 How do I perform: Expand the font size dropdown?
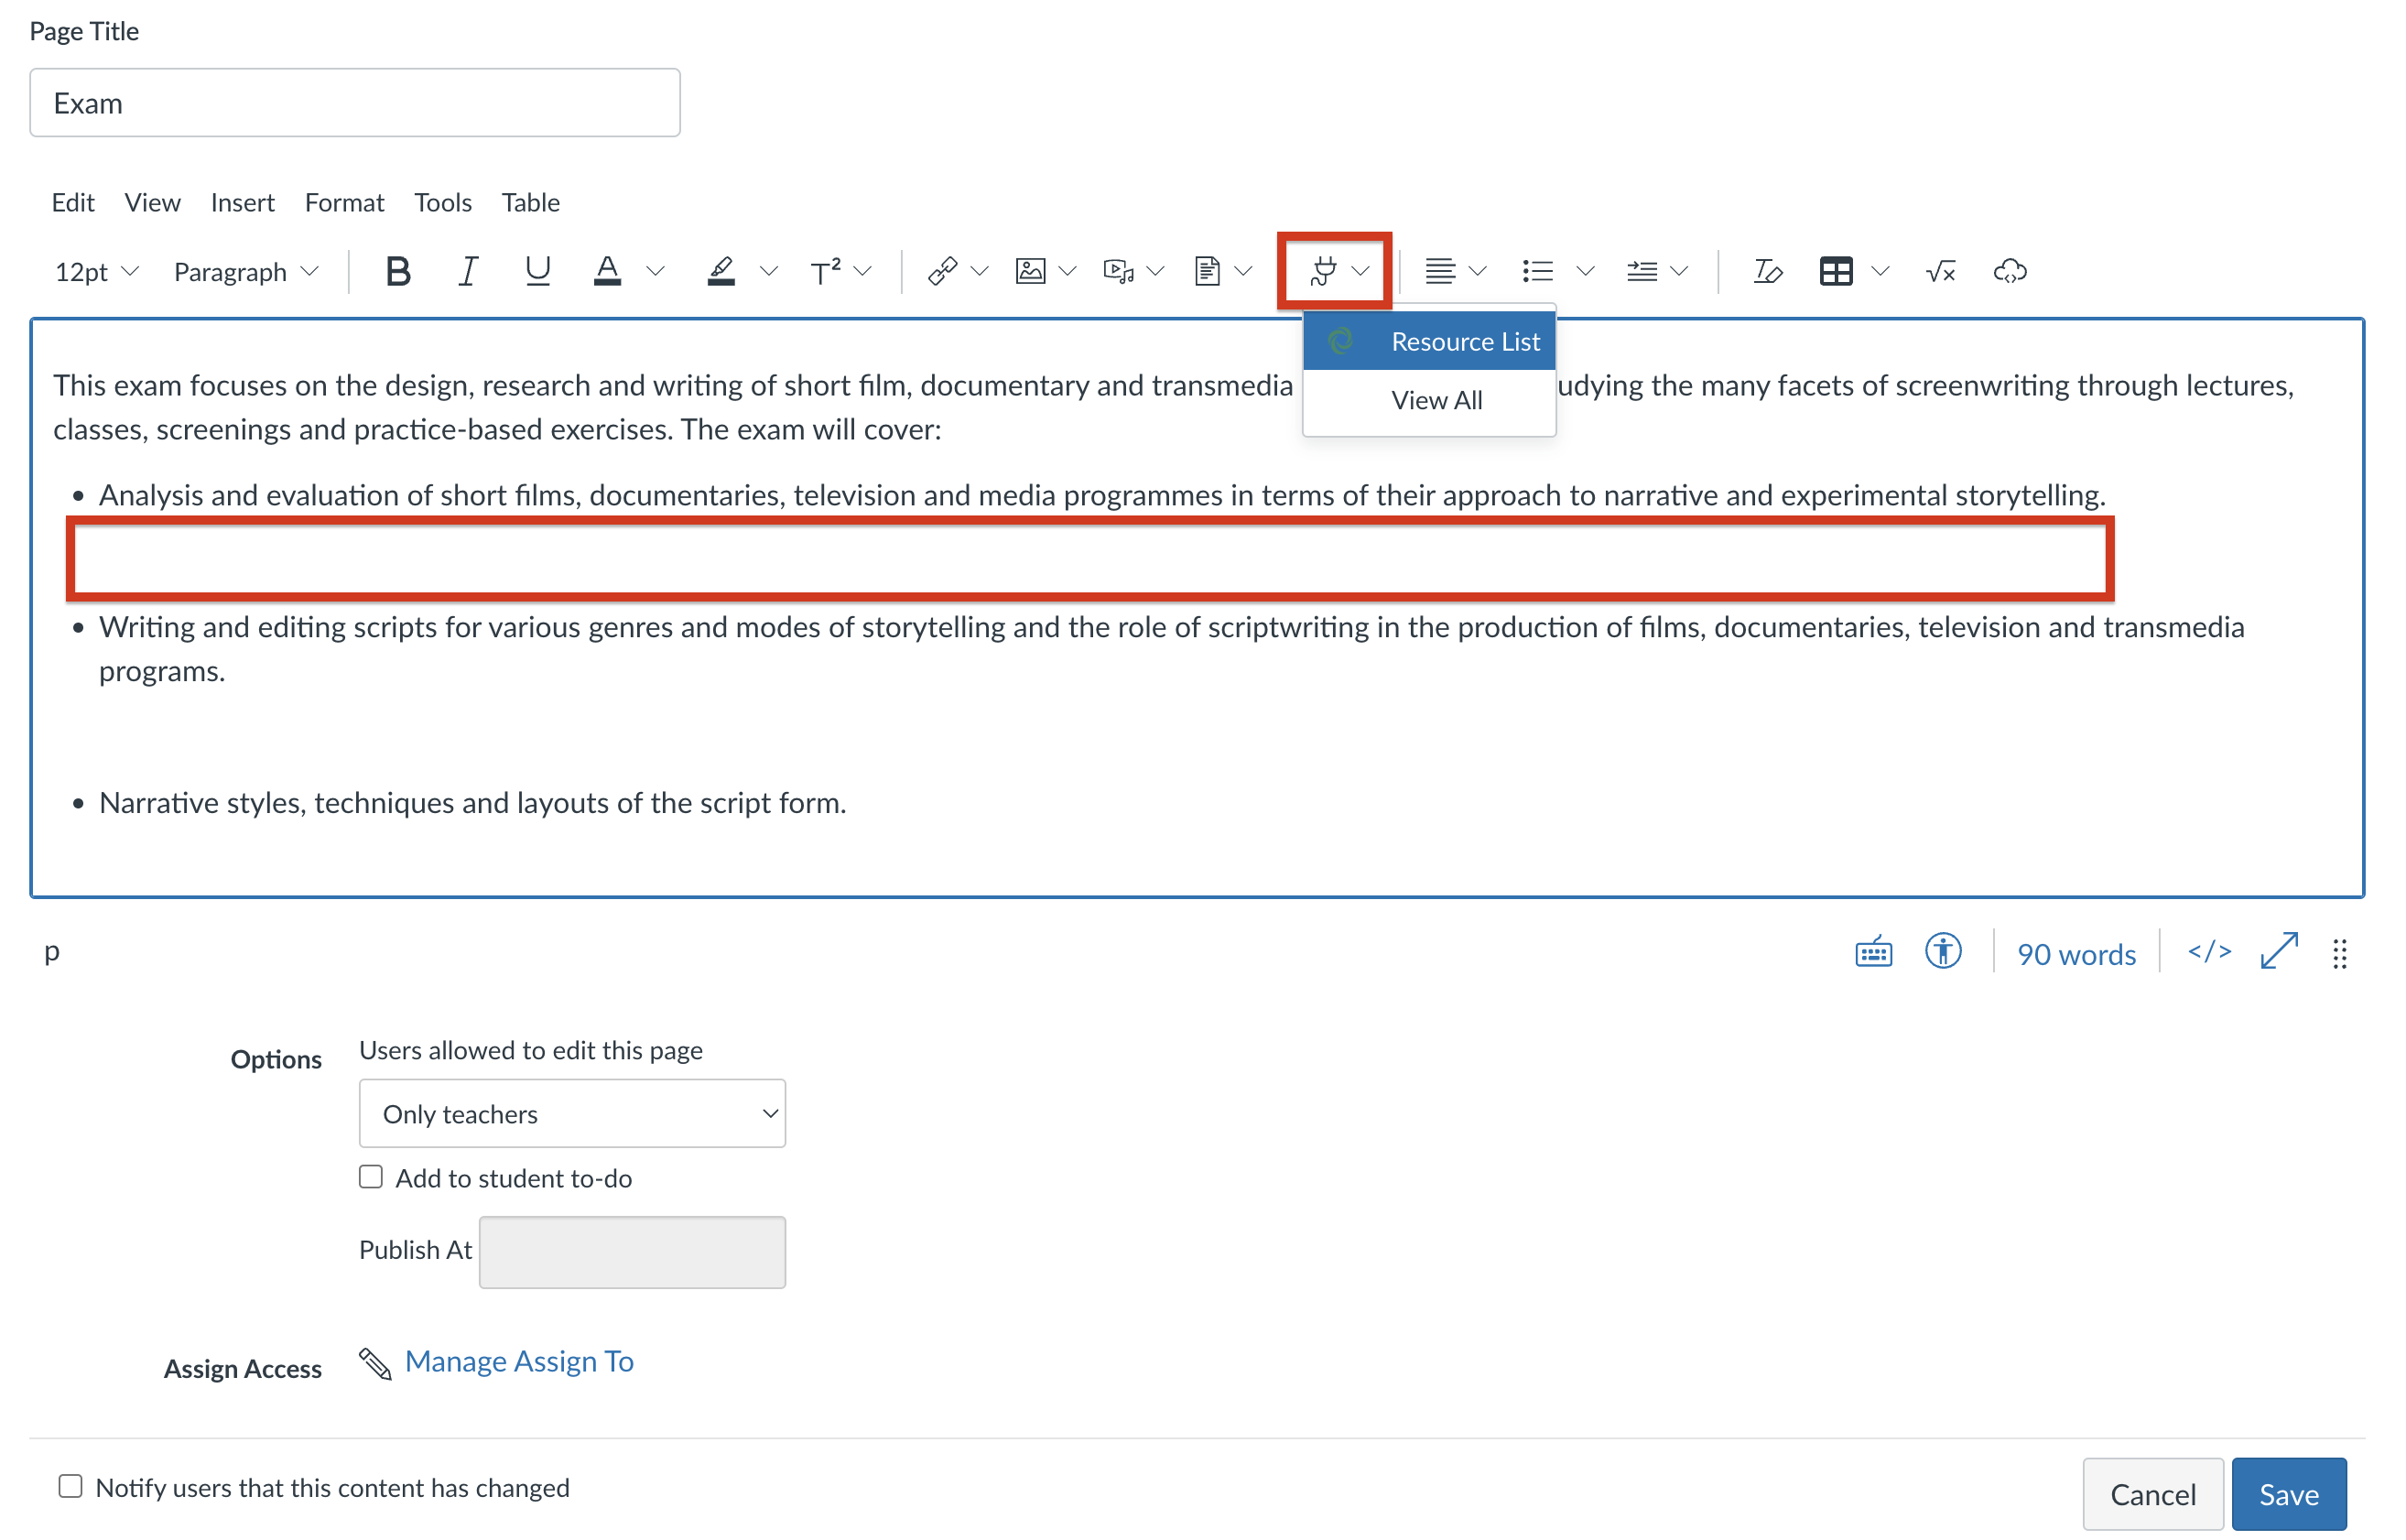pyautogui.click(x=94, y=272)
